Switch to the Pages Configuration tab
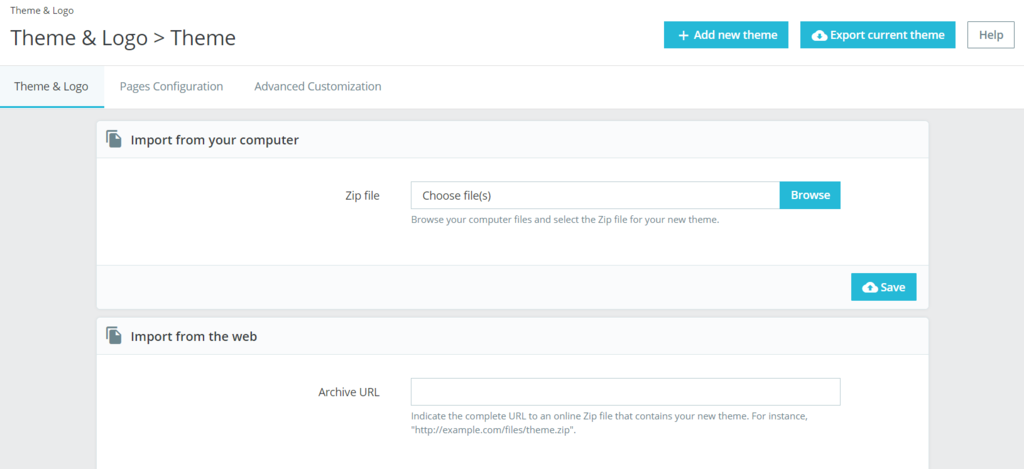The height and width of the screenshot is (469, 1024). [x=171, y=87]
